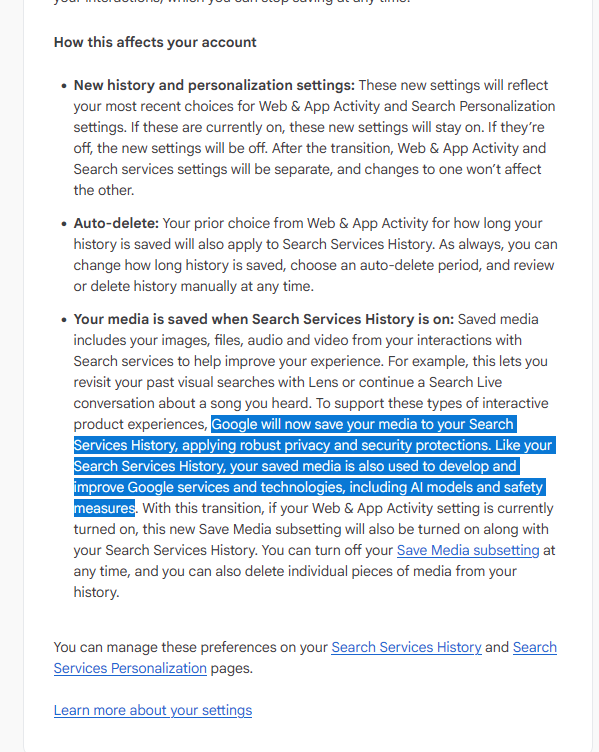
Task: Click bullet dot beside Your media is saved
Action: 64,320
